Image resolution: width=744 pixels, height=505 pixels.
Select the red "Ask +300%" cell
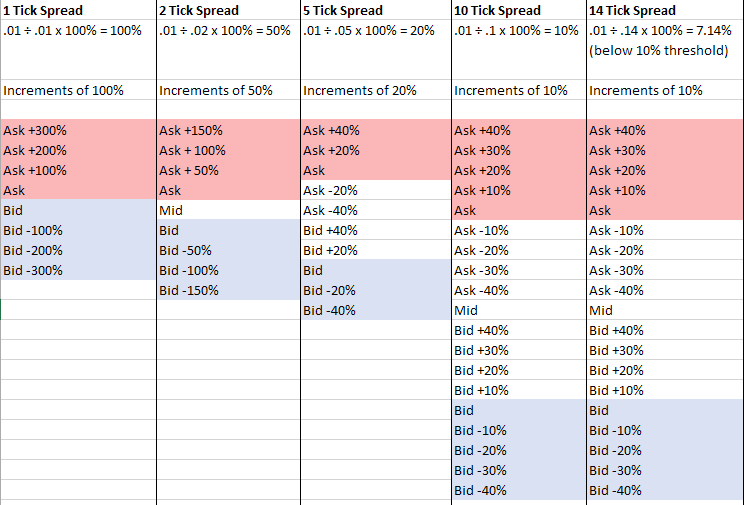point(36,130)
